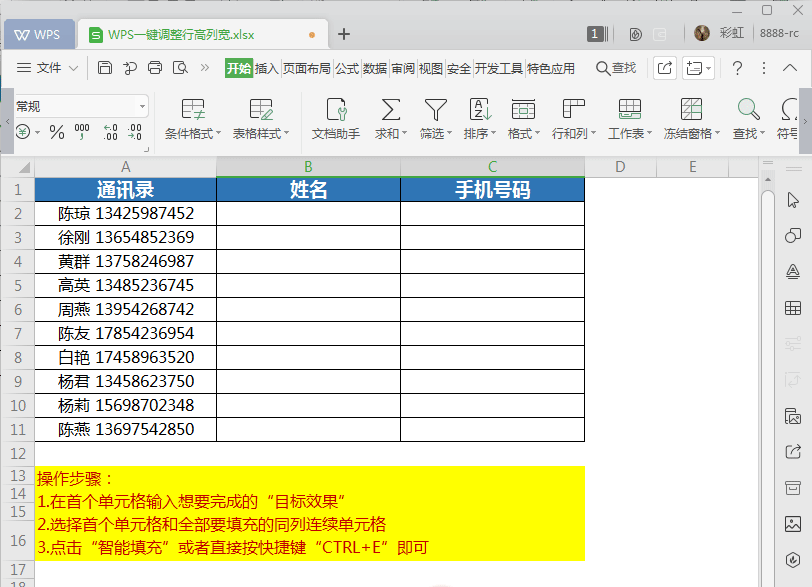
Task: Click the share icon in menu bar
Action: tap(665, 68)
